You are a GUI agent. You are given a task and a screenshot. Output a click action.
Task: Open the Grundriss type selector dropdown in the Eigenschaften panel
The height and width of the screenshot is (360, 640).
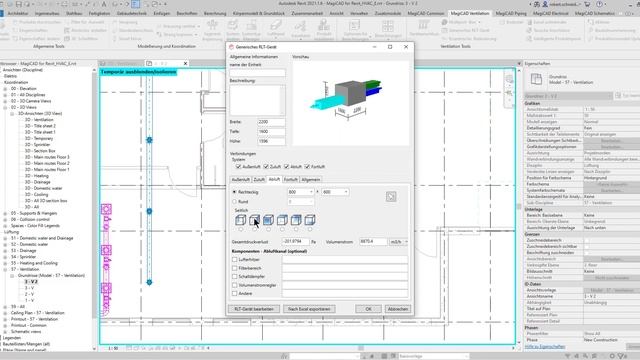(568, 96)
